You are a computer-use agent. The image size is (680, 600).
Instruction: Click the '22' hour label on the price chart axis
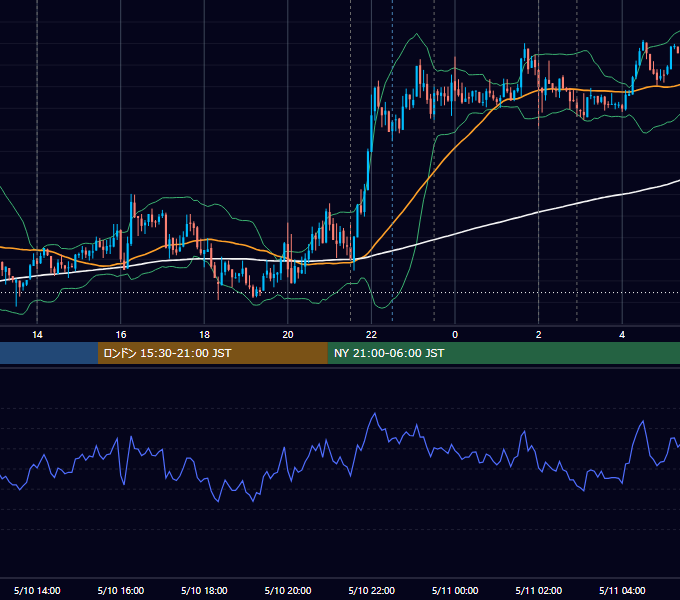[371, 335]
